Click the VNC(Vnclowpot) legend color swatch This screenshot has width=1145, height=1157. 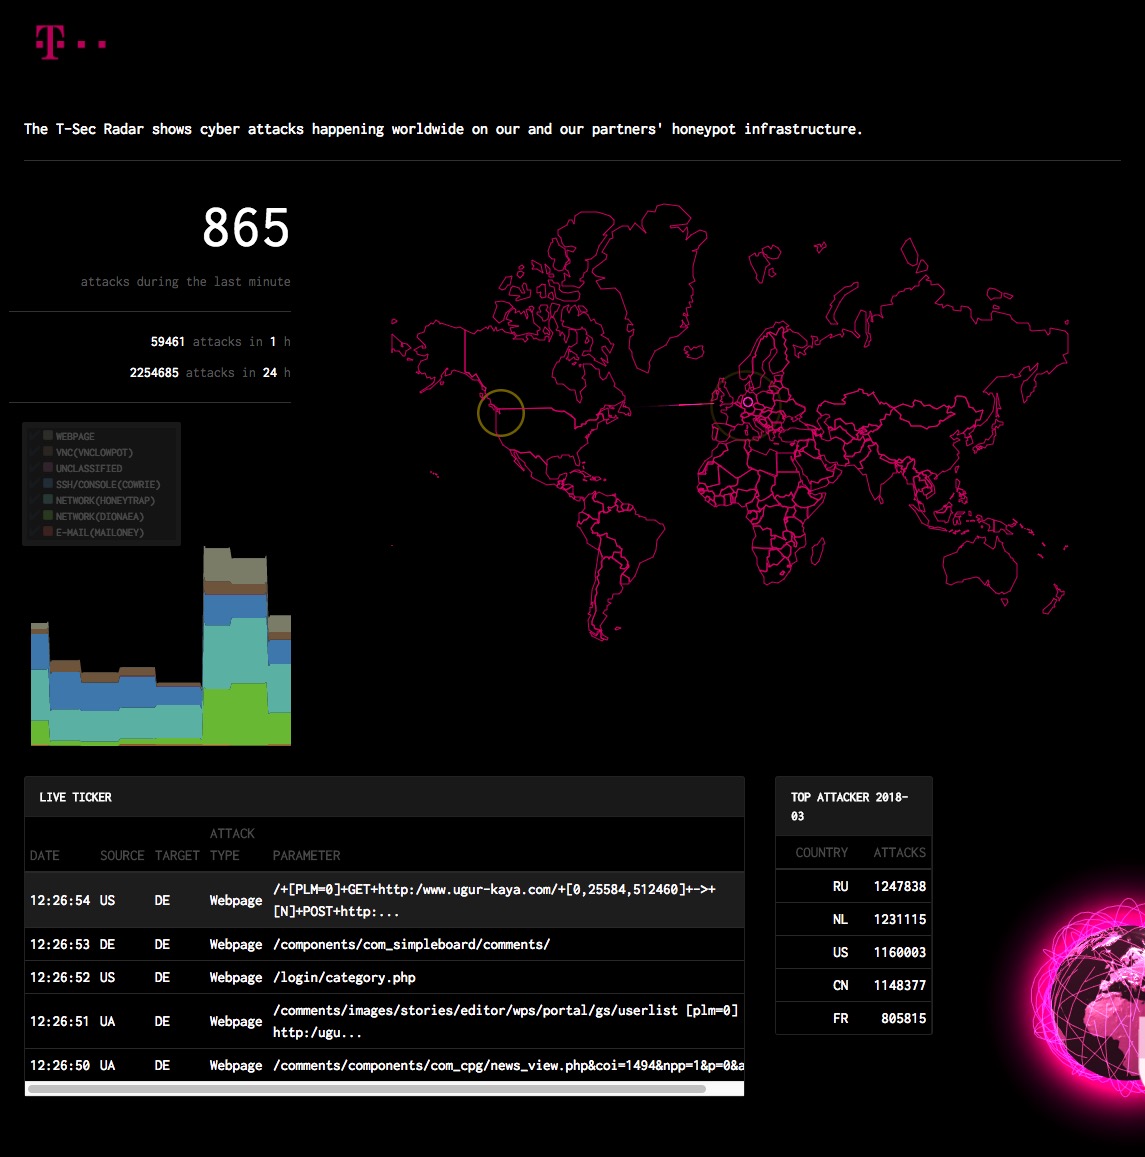click(48, 452)
